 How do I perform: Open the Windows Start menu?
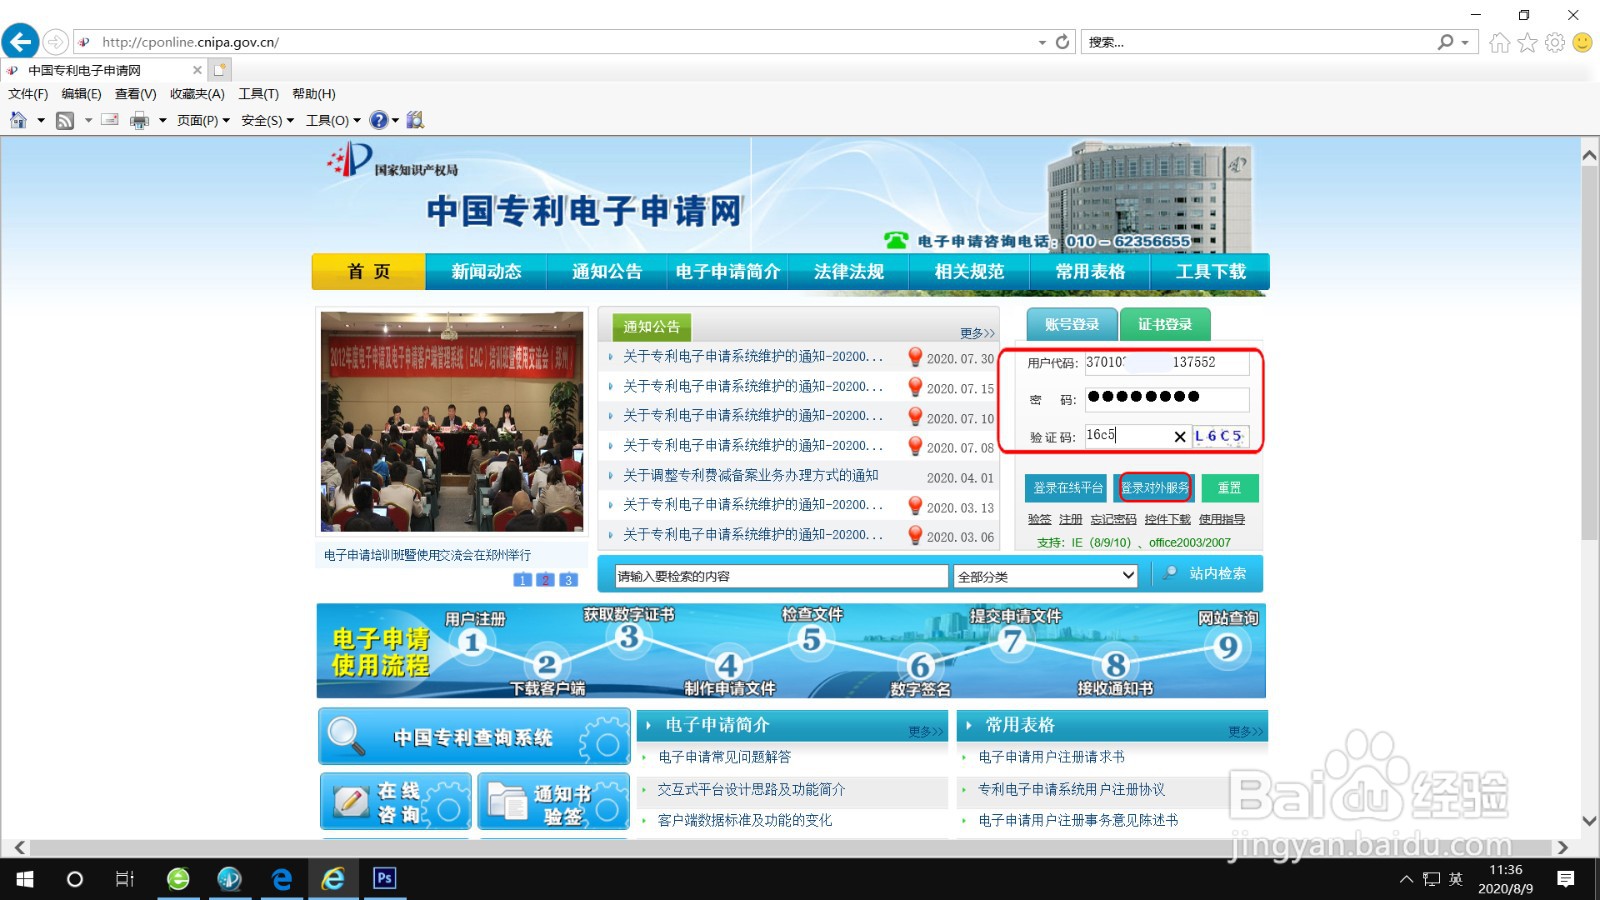(x=25, y=879)
